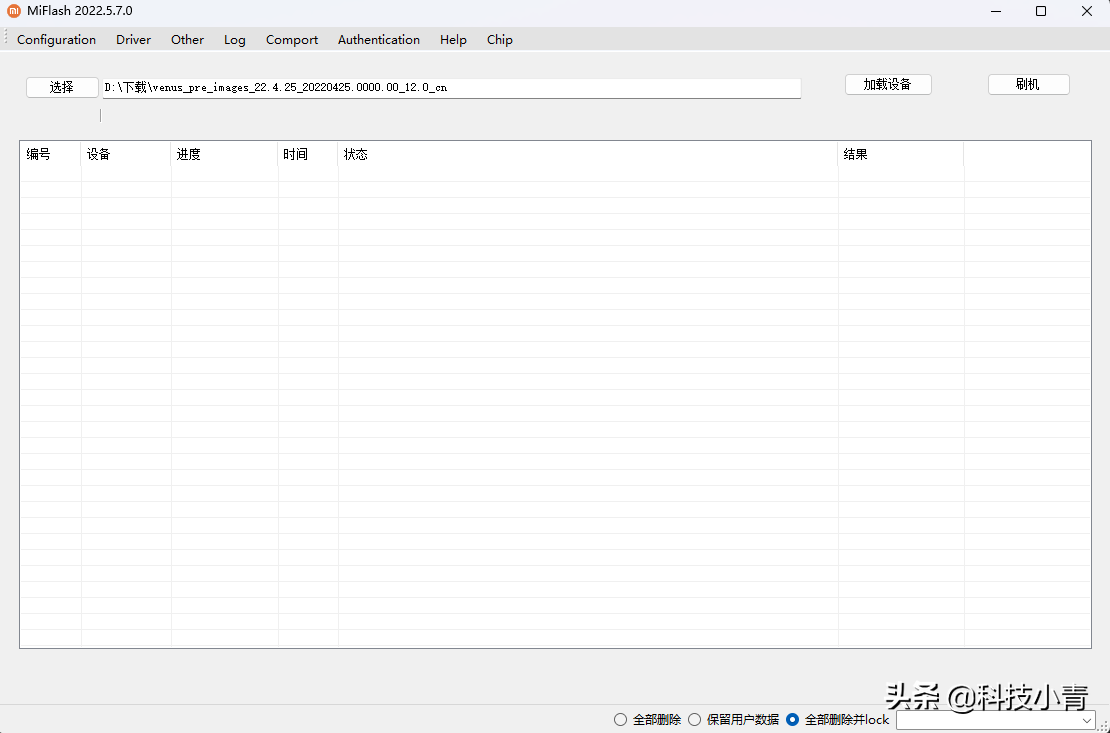Screen dimensions: 1110x733
Task: Click the MiFlash app icon in titlebar
Action: point(12,11)
